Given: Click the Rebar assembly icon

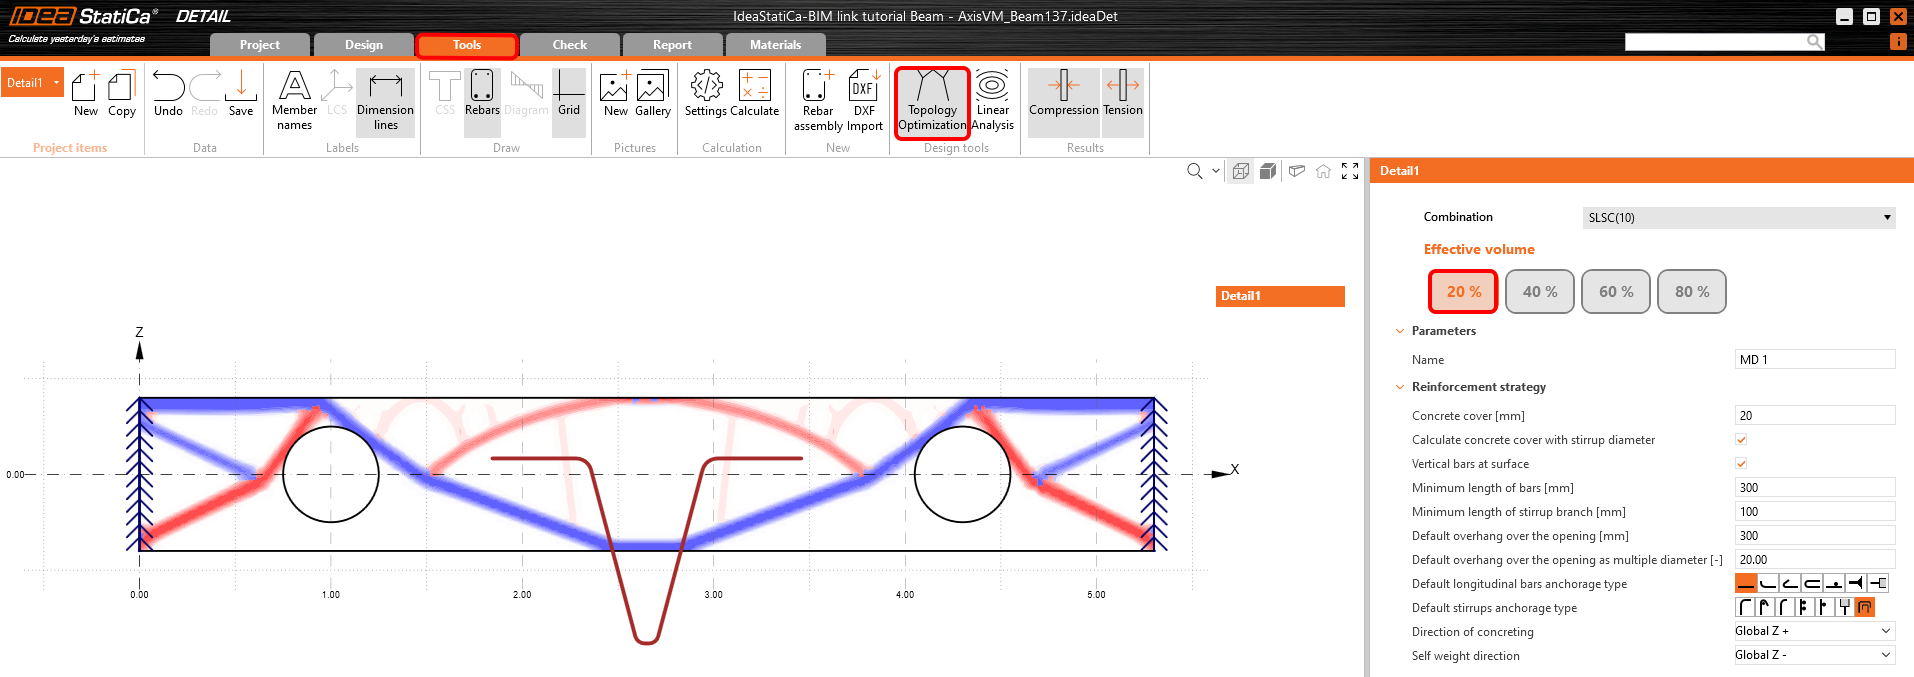Looking at the screenshot, I should click(x=818, y=101).
